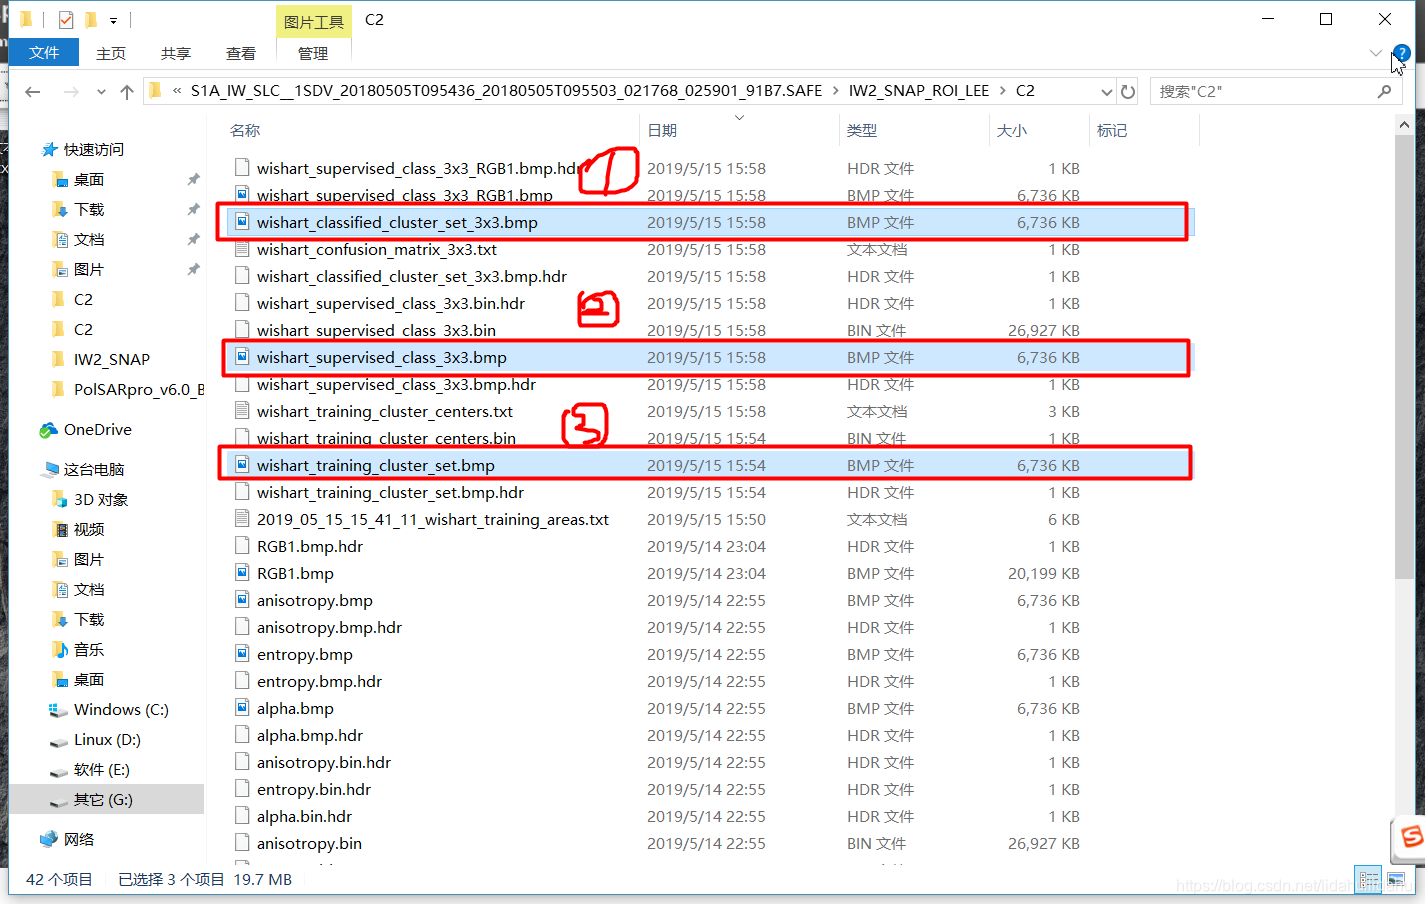1425x904 pixels.
Task: Refresh the C2 folder view
Action: coord(1128,92)
